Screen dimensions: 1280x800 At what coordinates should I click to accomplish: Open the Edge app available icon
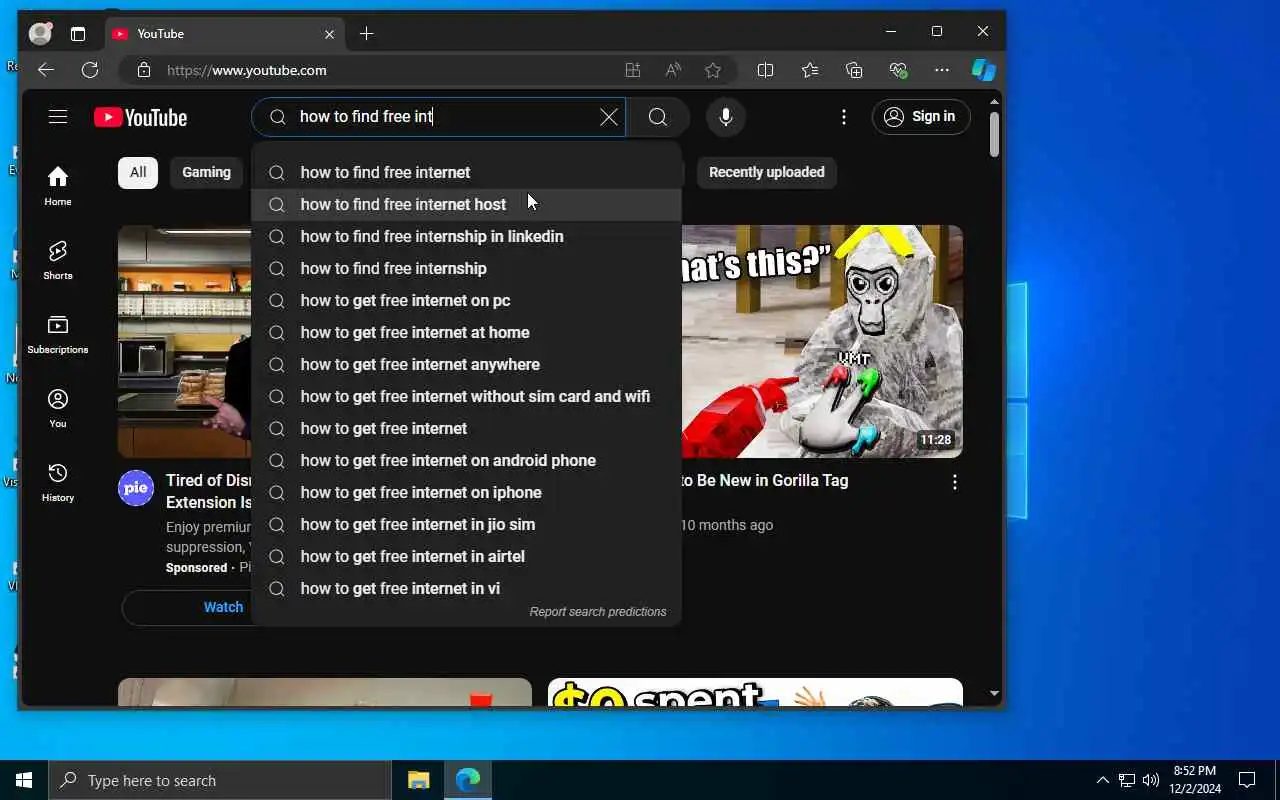[x=633, y=70]
